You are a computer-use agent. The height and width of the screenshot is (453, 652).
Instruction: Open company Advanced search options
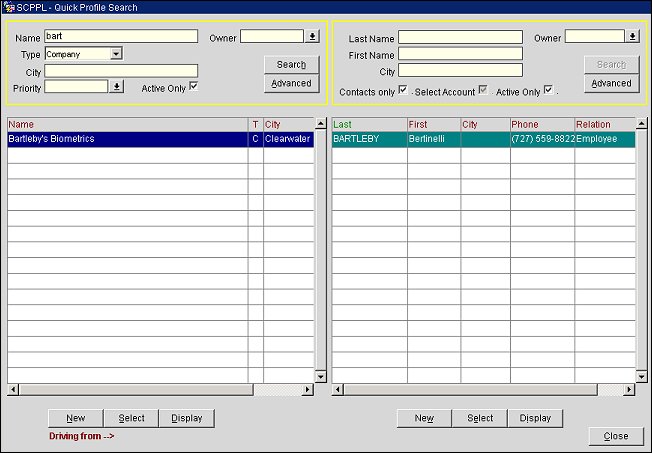tap(291, 84)
